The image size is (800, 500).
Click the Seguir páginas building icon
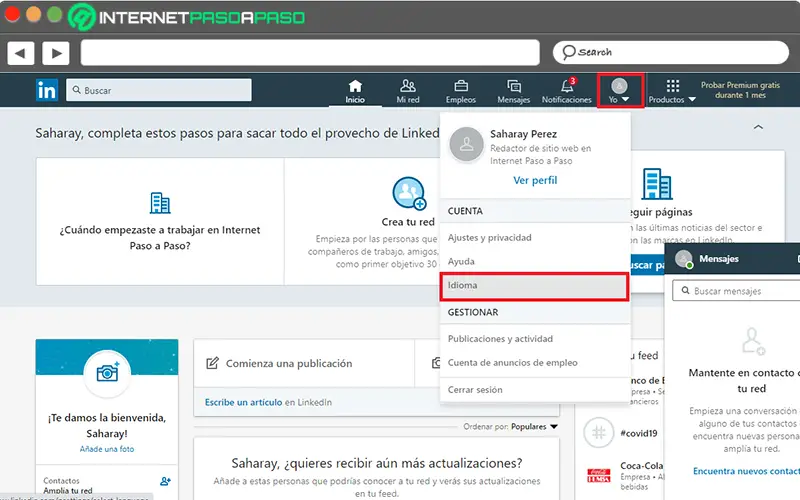click(x=657, y=184)
